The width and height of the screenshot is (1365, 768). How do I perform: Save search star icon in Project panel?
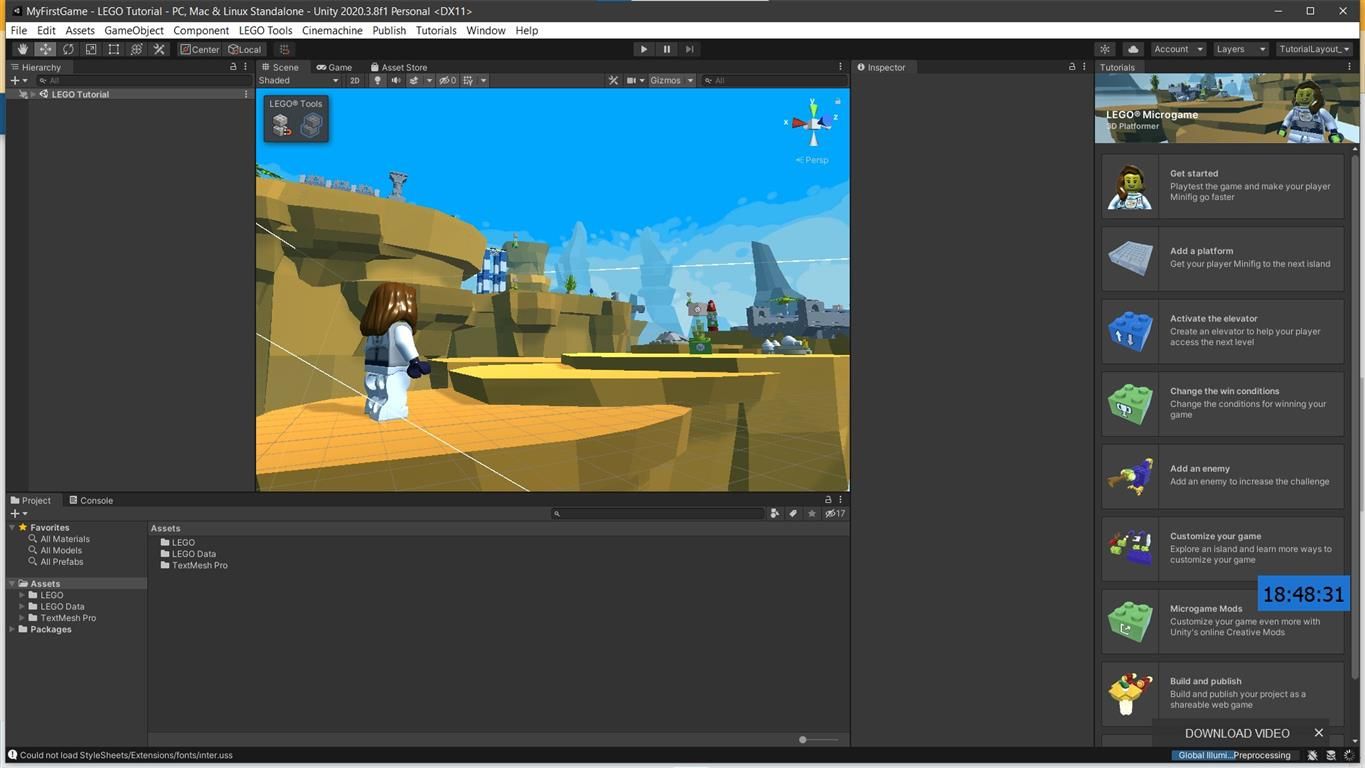click(x=812, y=514)
